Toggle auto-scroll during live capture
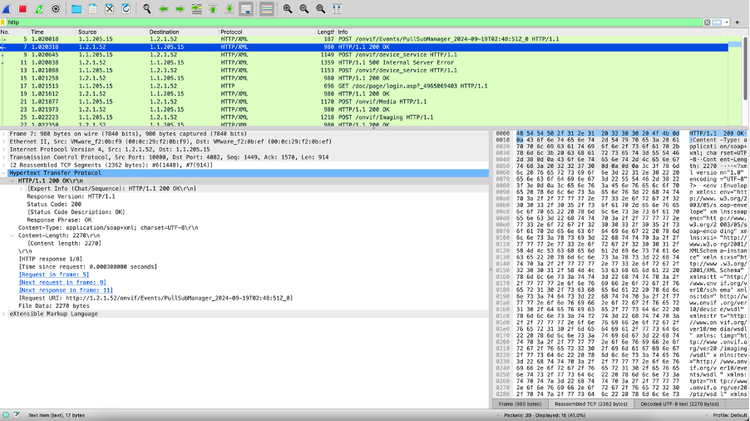This screenshot has height=421, width=750. click(248, 8)
